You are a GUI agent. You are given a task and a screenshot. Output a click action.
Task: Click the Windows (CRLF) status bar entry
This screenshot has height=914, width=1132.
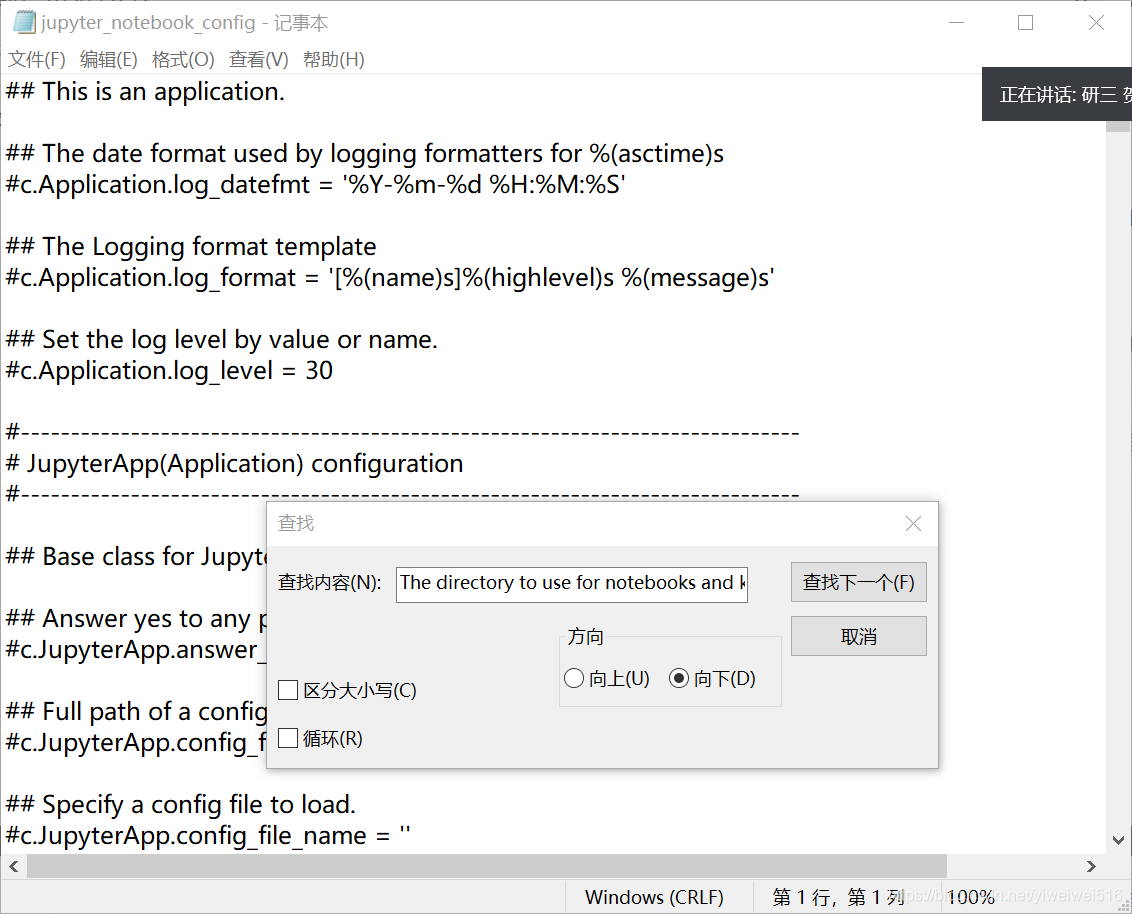pyautogui.click(x=654, y=897)
